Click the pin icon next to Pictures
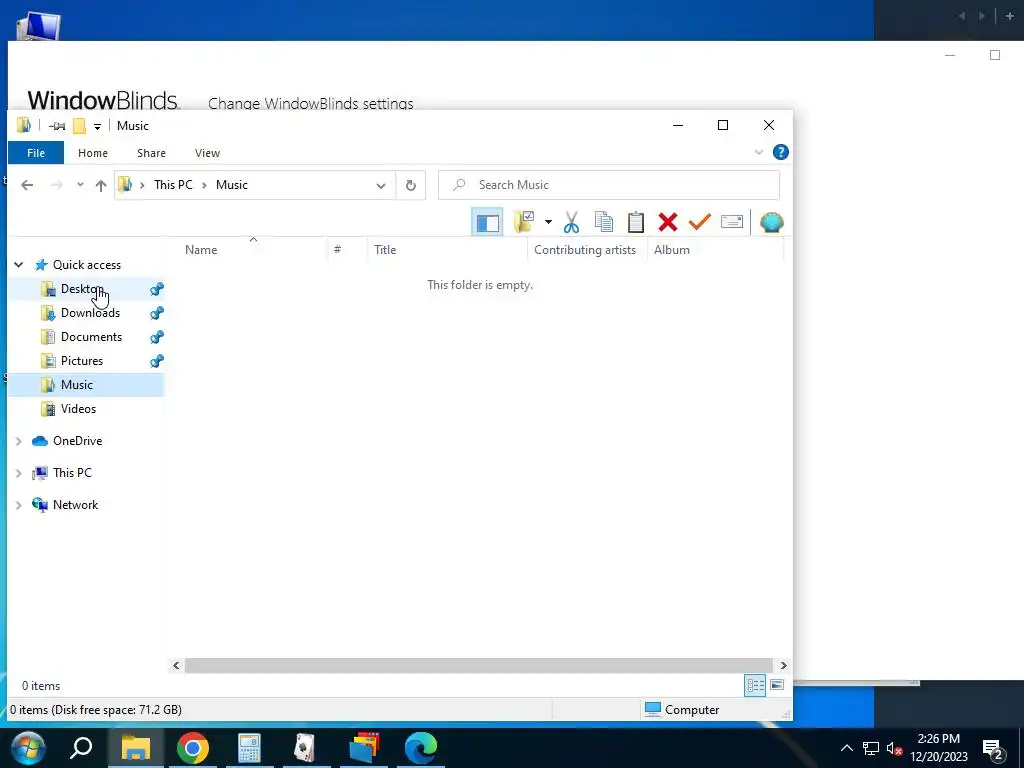This screenshot has height=768, width=1024. click(x=157, y=360)
